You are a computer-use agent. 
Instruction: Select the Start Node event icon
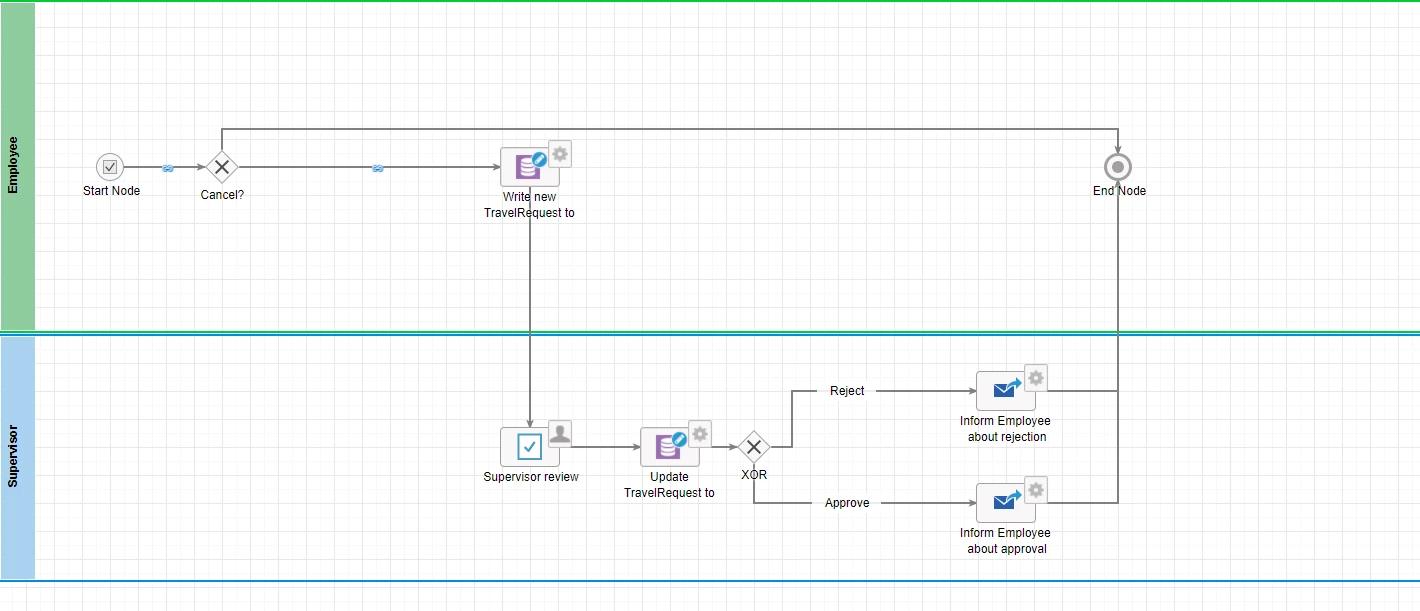click(x=110, y=167)
